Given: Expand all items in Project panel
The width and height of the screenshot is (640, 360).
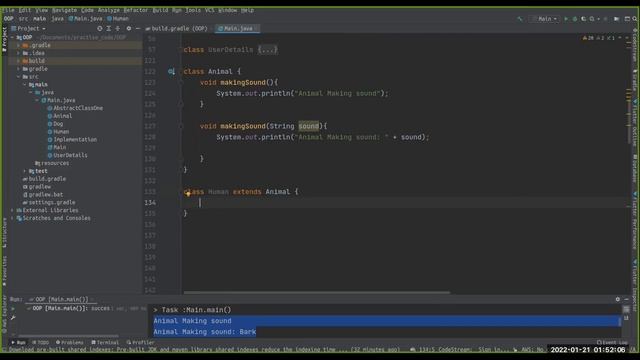Looking at the screenshot, I should coord(109,29).
